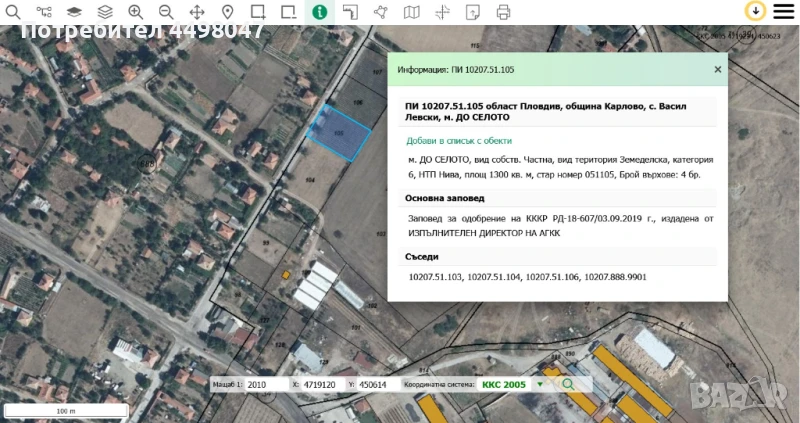The width and height of the screenshot is (800, 423).
Task: Expand the coordinate system dropdown arrow
Action: click(x=540, y=384)
